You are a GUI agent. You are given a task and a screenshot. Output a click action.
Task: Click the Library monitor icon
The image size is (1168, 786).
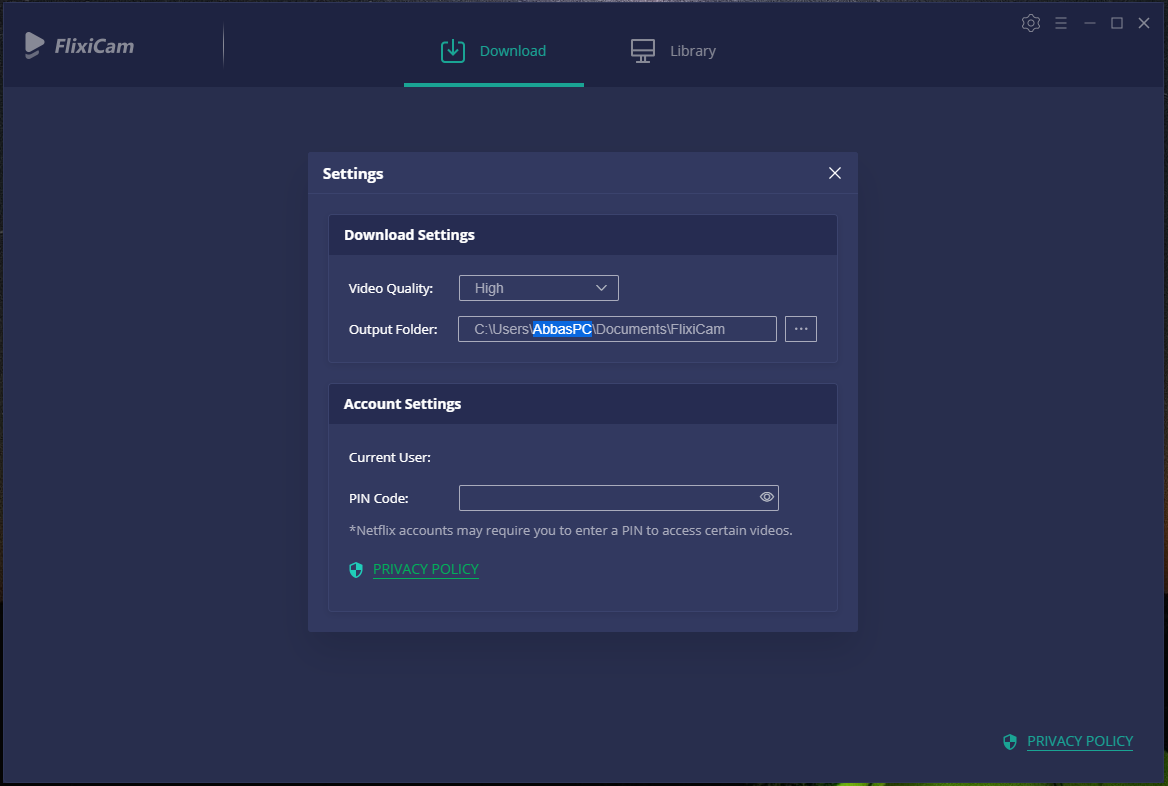coord(643,51)
